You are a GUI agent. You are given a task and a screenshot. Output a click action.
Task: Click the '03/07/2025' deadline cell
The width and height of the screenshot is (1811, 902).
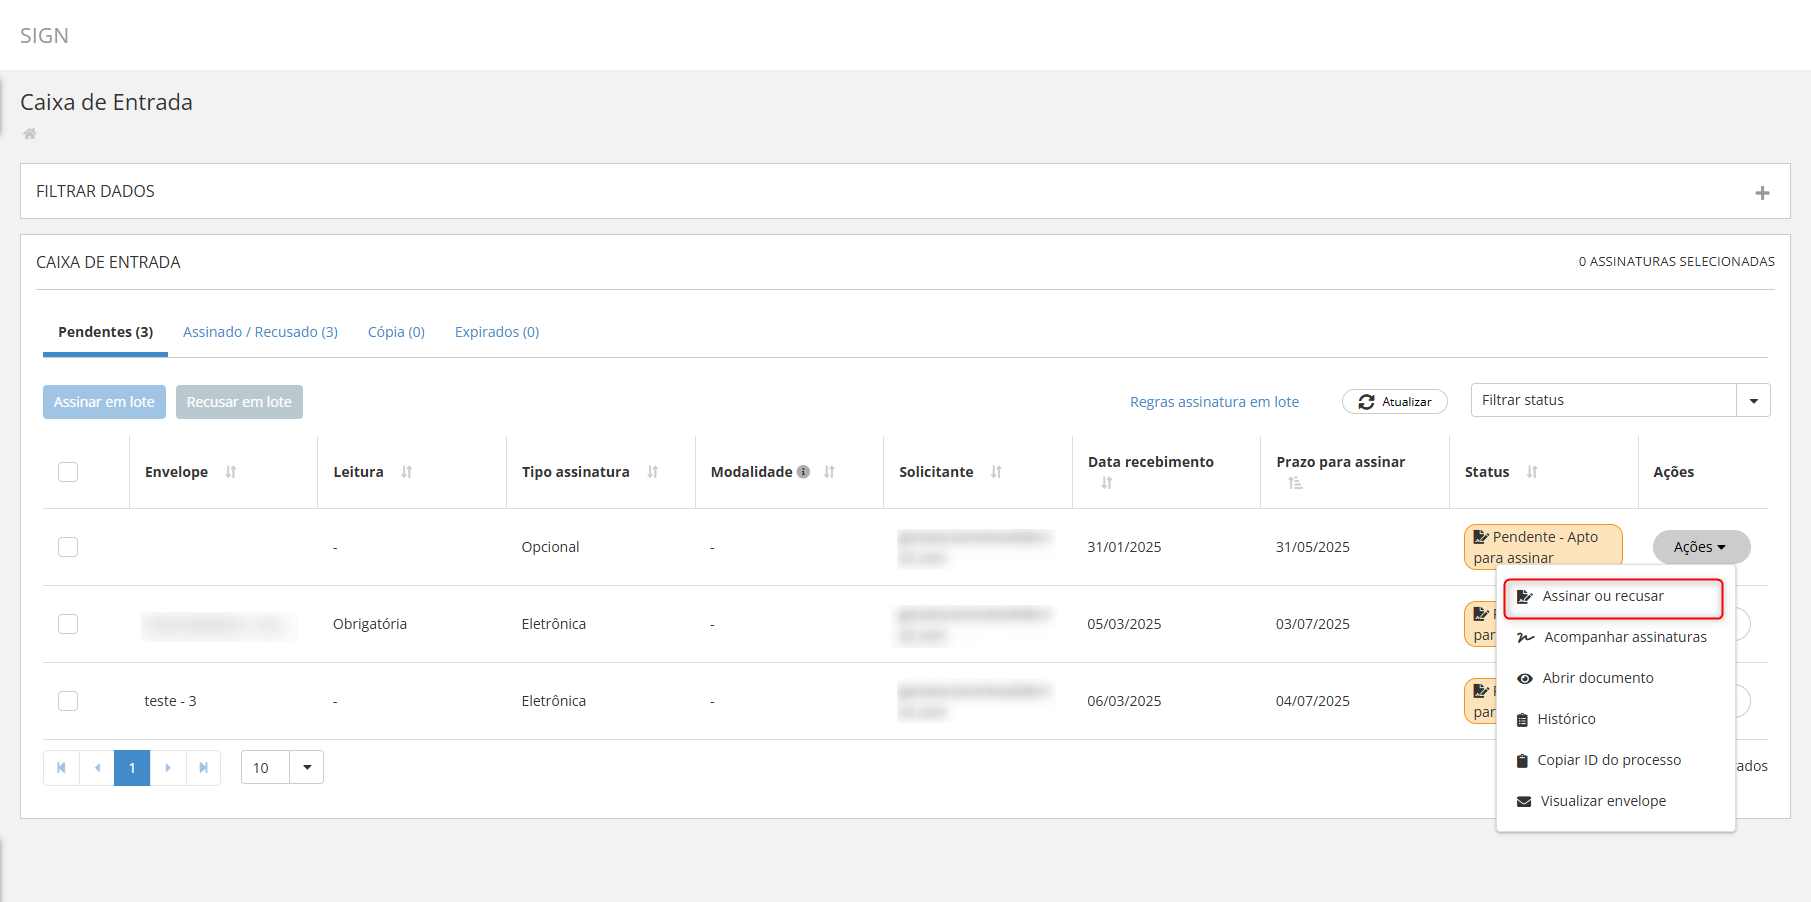(x=1313, y=624)
